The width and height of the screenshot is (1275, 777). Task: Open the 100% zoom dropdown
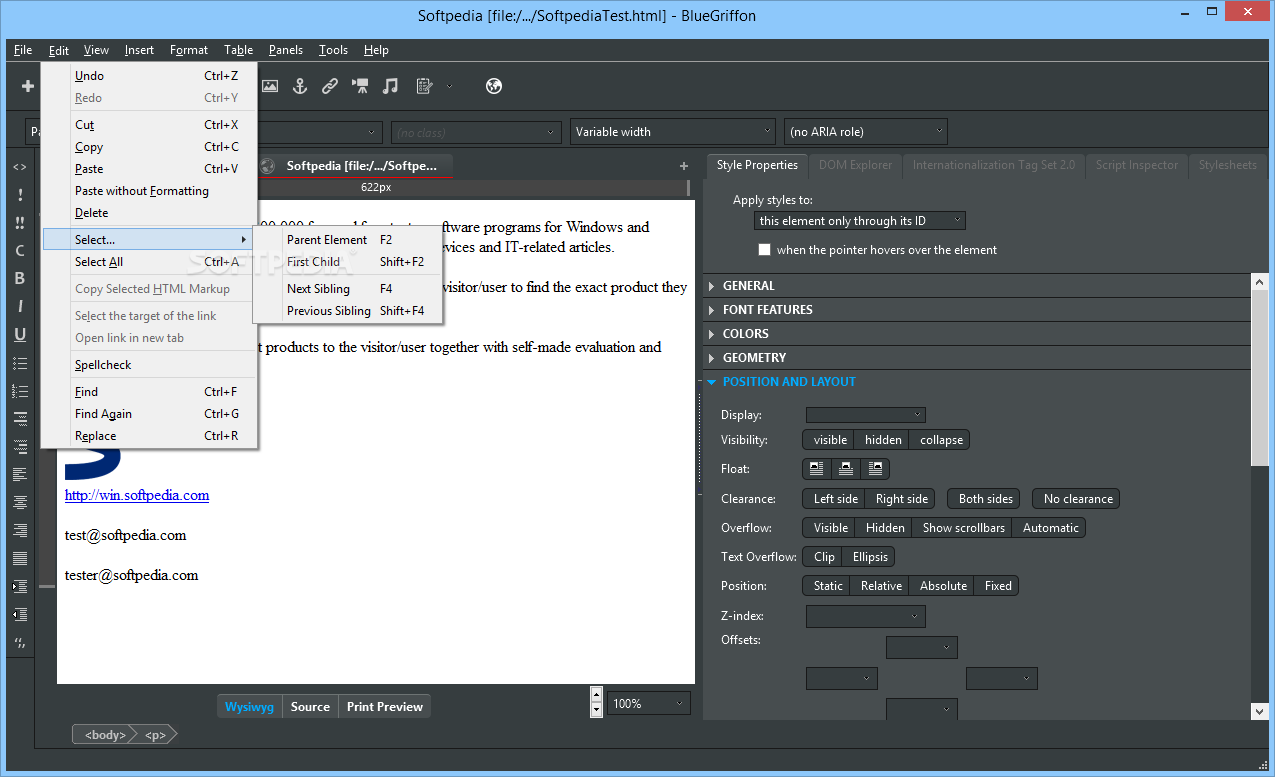(649, 704)
